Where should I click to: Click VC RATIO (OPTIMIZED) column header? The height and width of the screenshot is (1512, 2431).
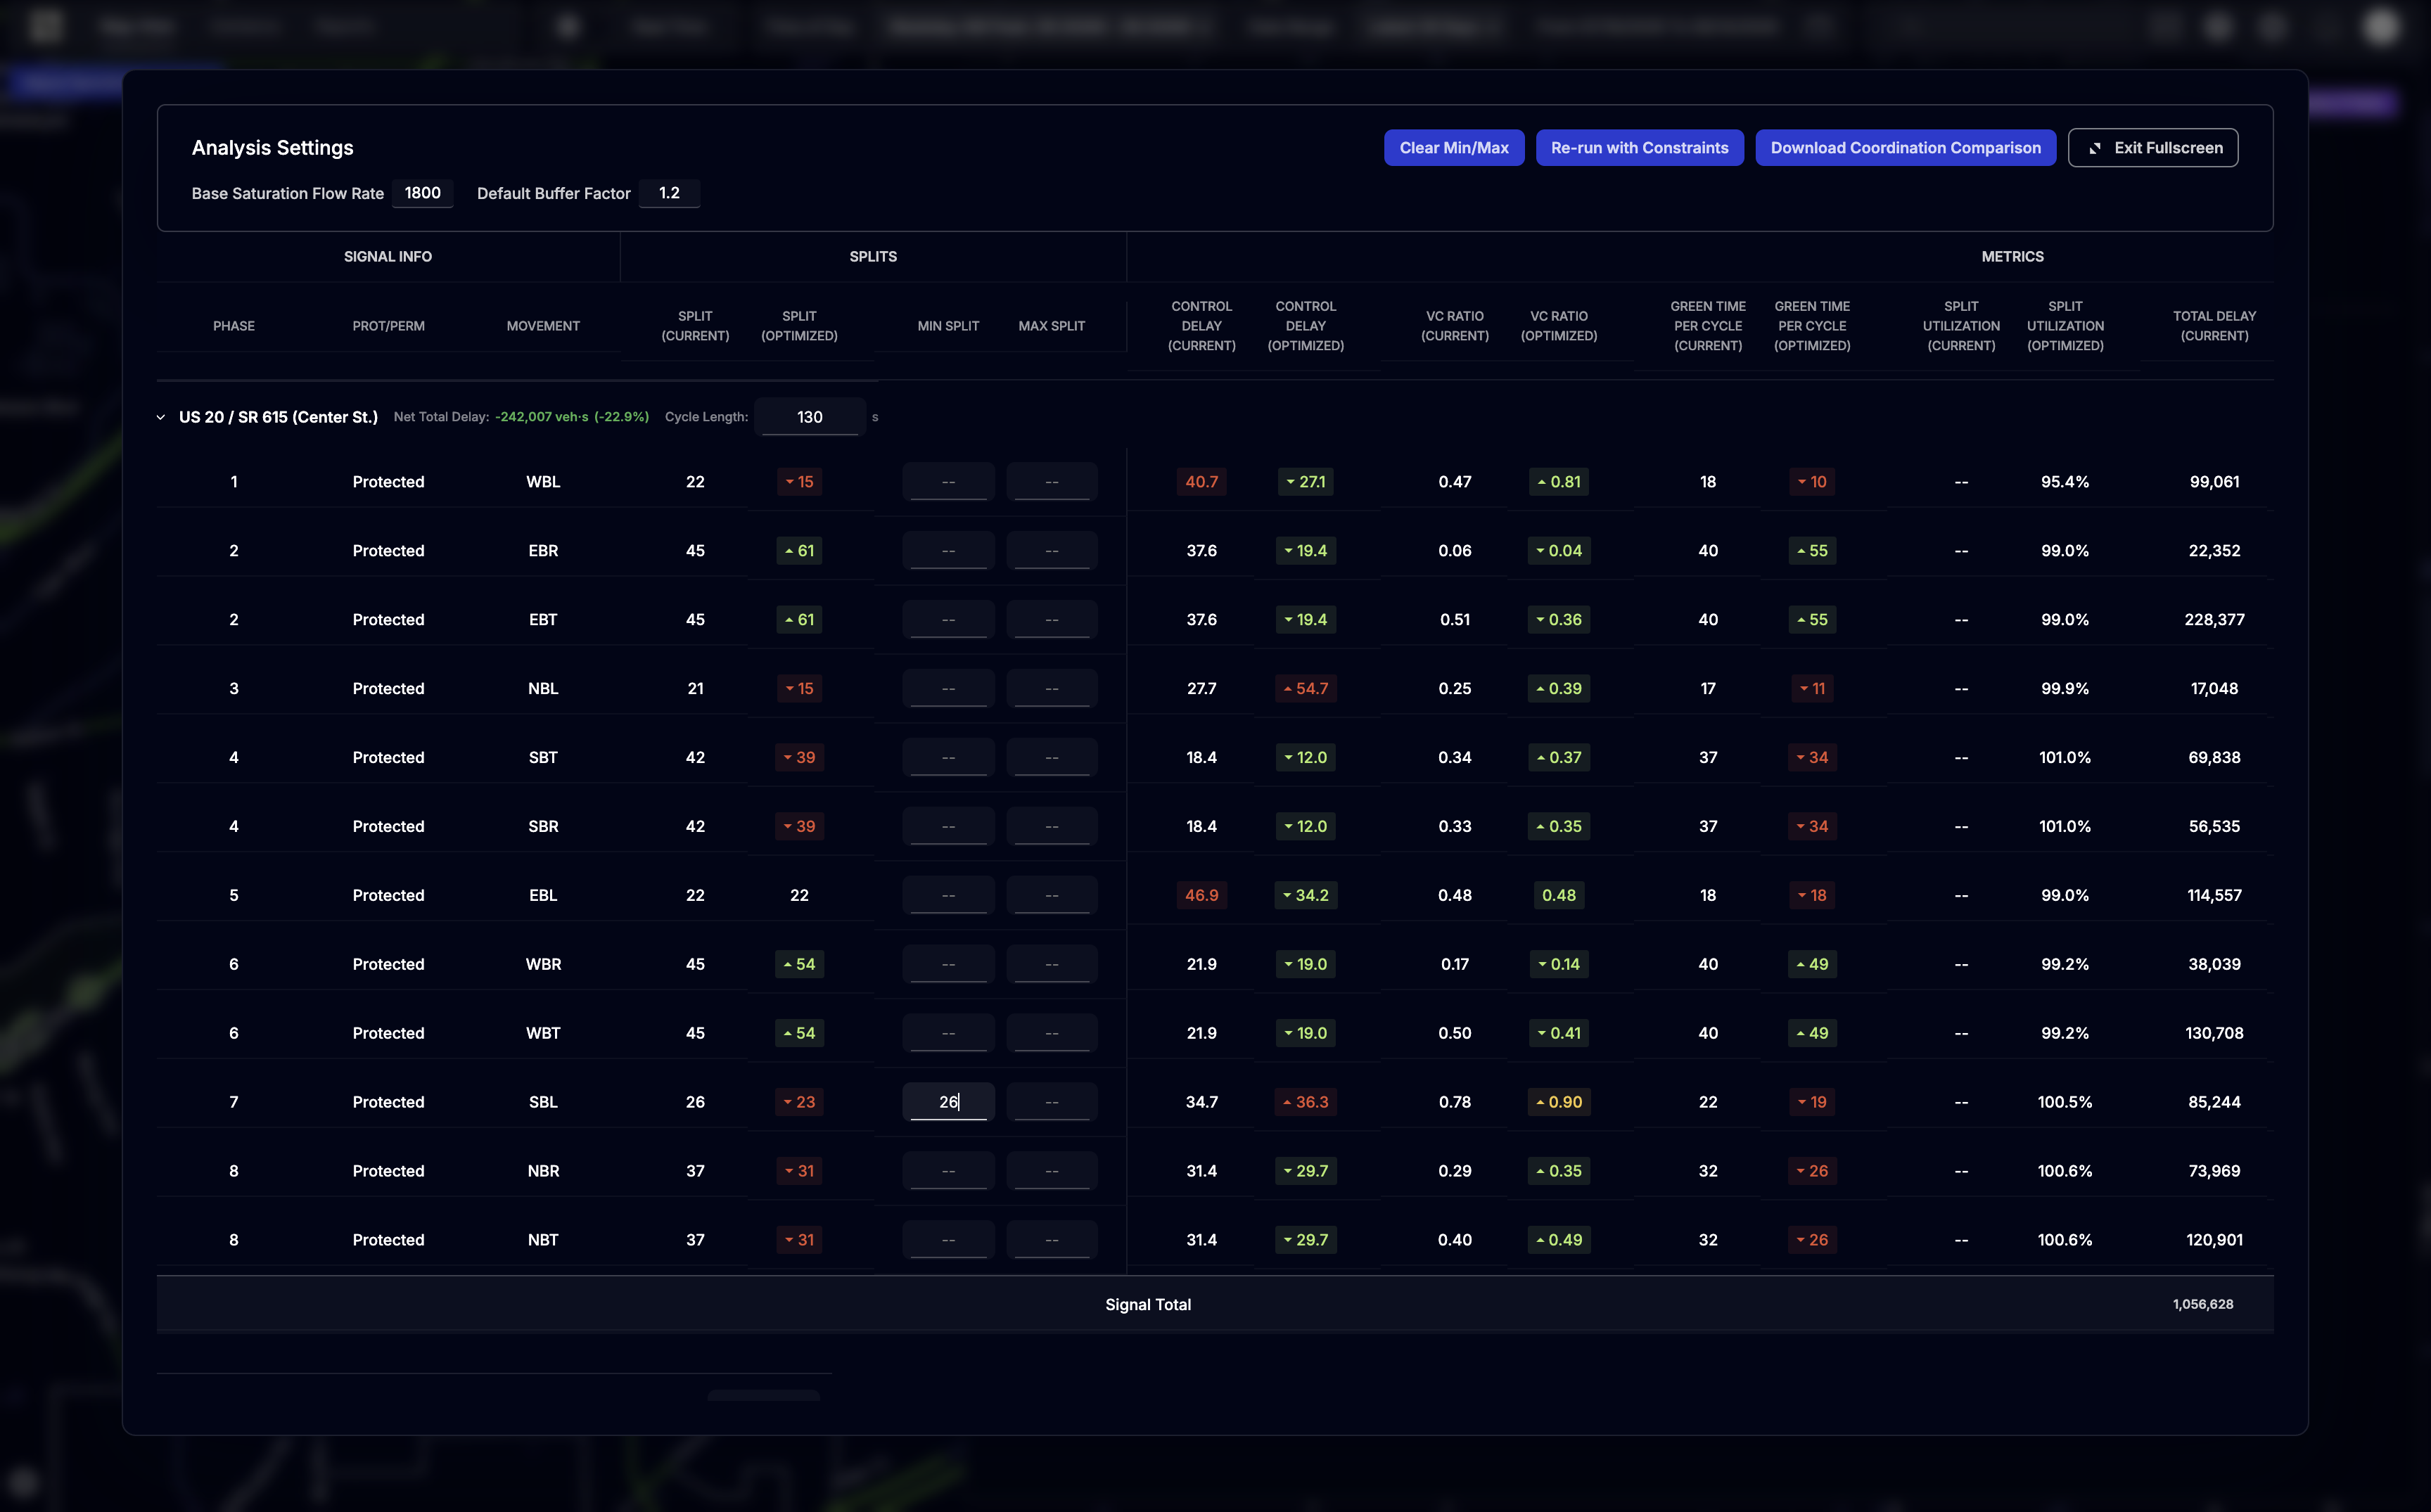pos(1558,326)
